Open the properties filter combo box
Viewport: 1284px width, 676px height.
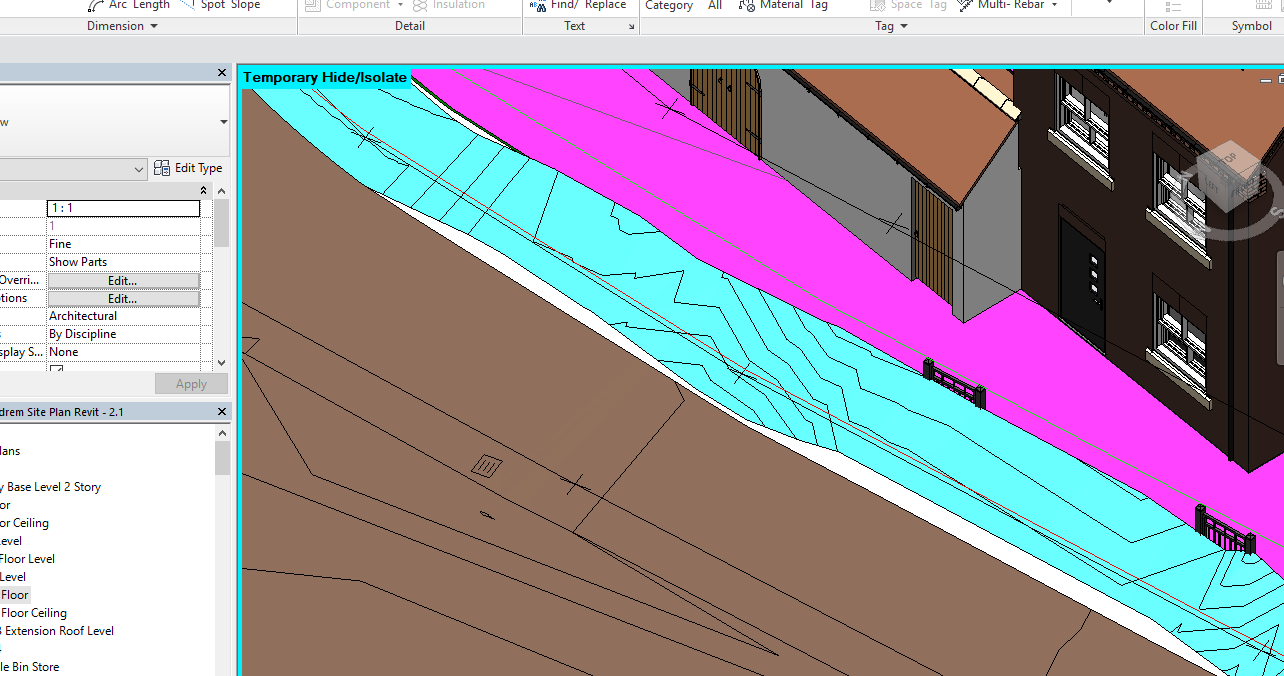[72, 169]
